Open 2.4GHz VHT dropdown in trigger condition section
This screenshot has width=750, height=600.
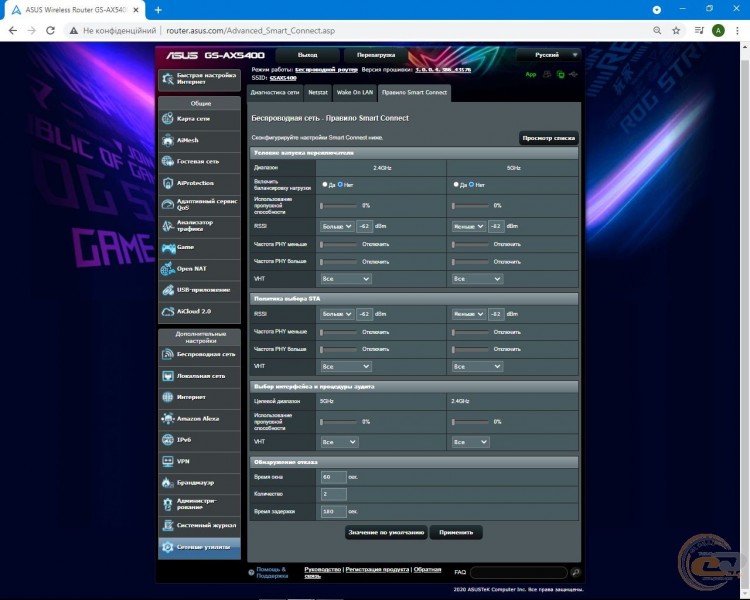point(346,279)
